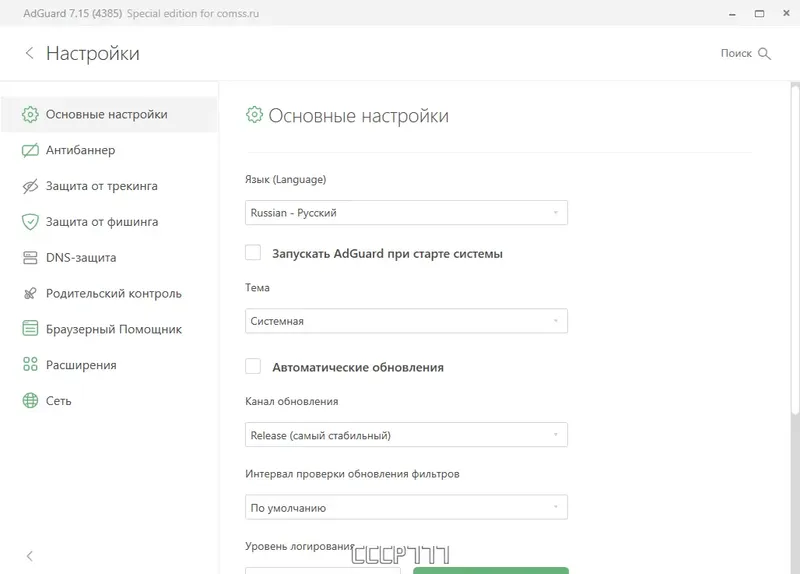This screenshot has height=574, width=800.
Task: Open the update channel Release dropdown
Action: pos(406,435)
